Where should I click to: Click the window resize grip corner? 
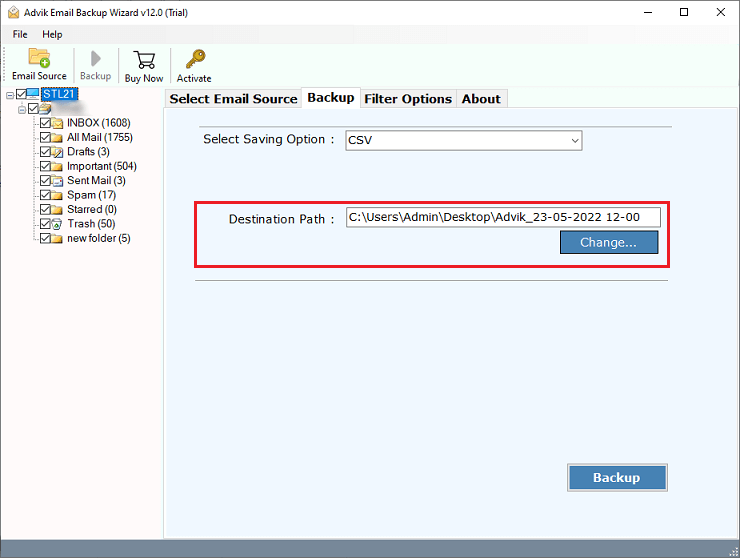pyautogui.click(x=734, y=551)
